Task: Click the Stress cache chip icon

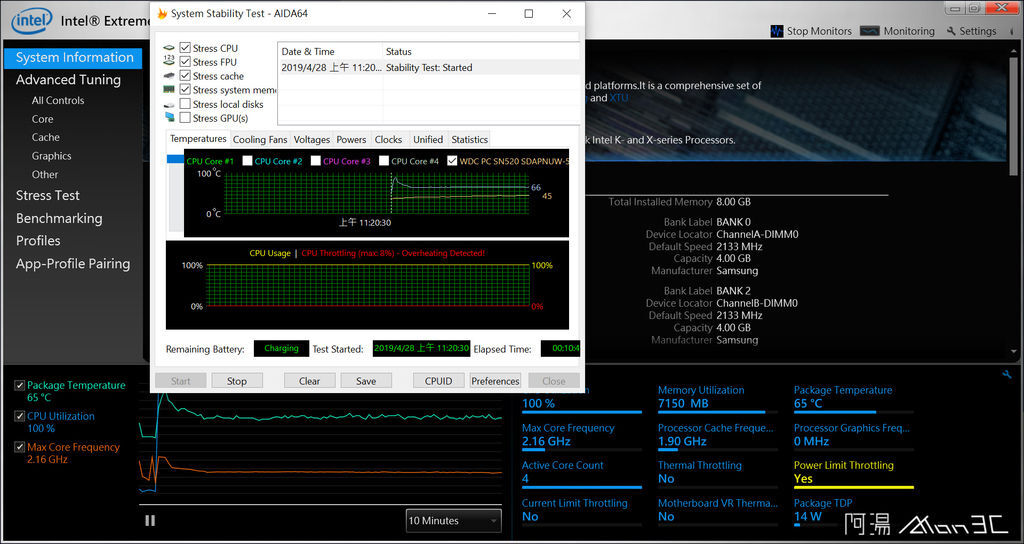Action: [169, 76]
